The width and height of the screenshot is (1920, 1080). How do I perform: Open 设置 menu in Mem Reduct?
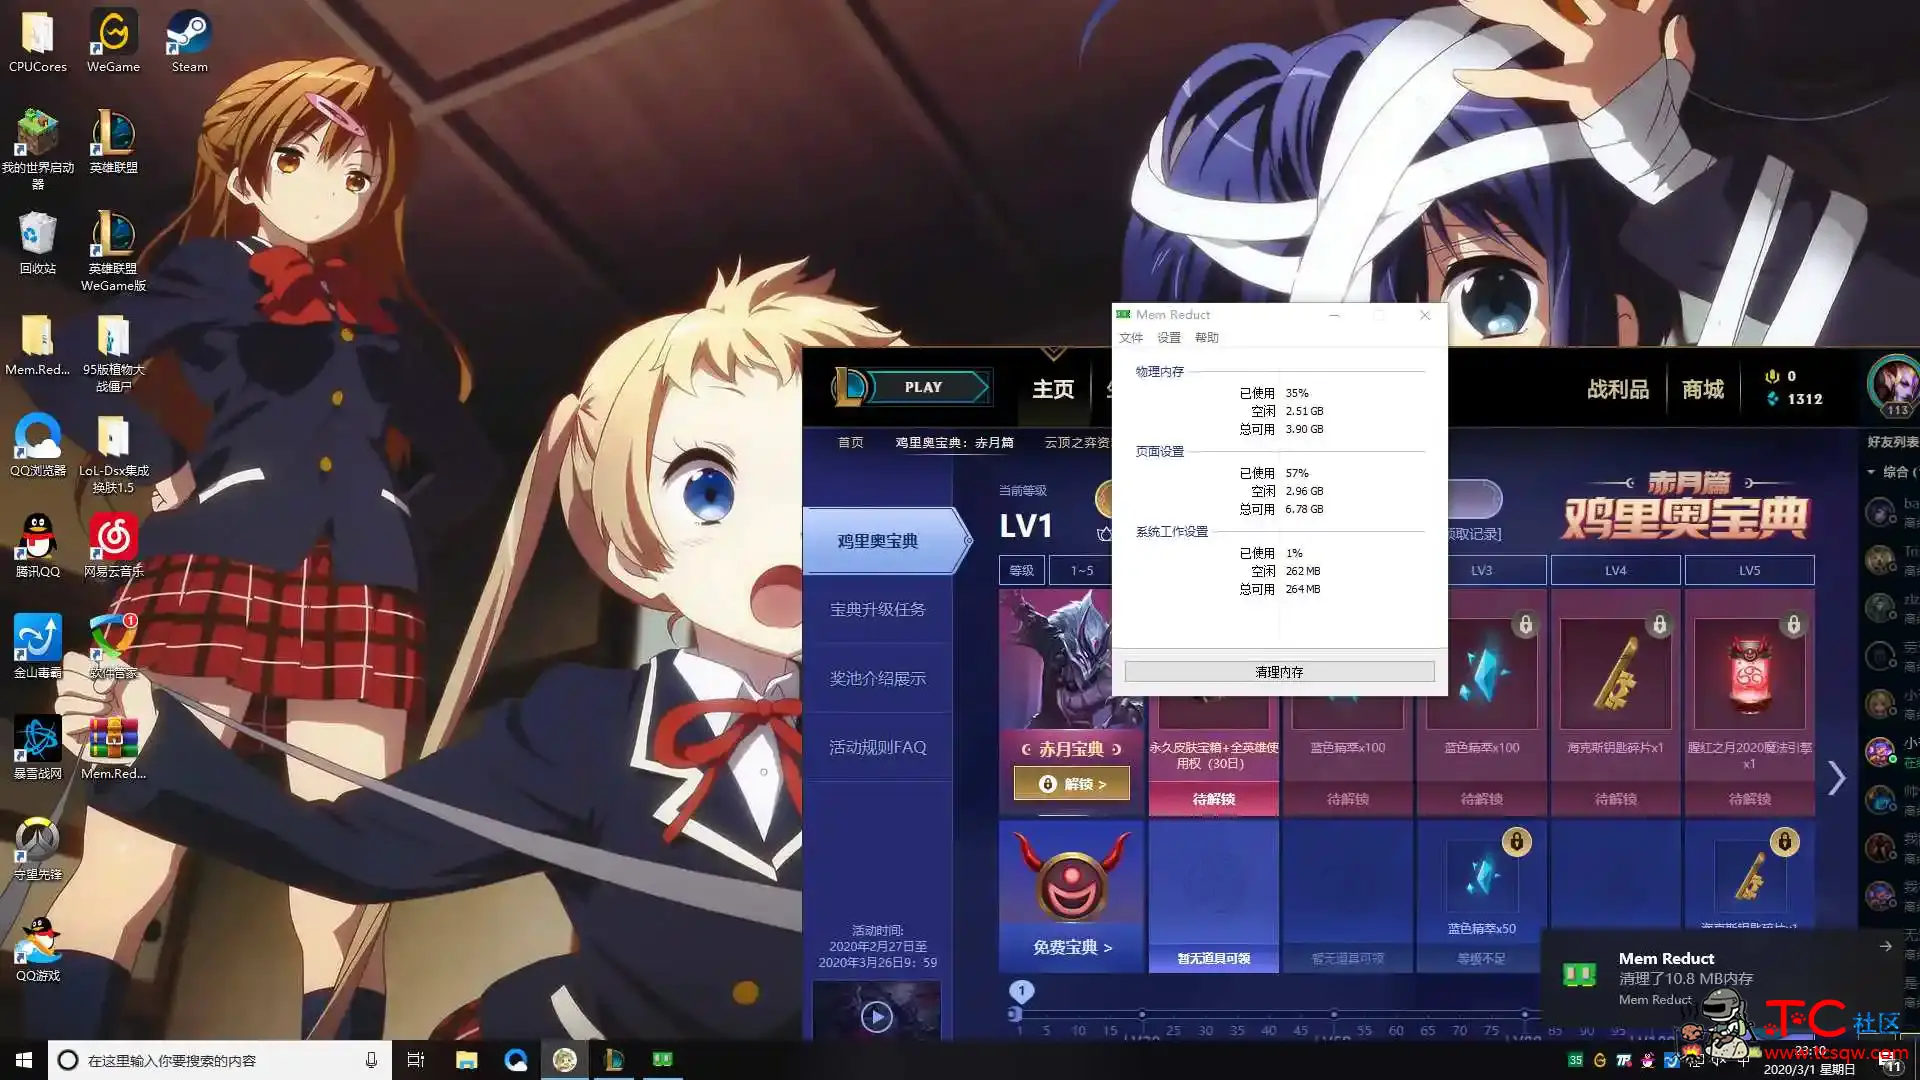coord(1167,336)
